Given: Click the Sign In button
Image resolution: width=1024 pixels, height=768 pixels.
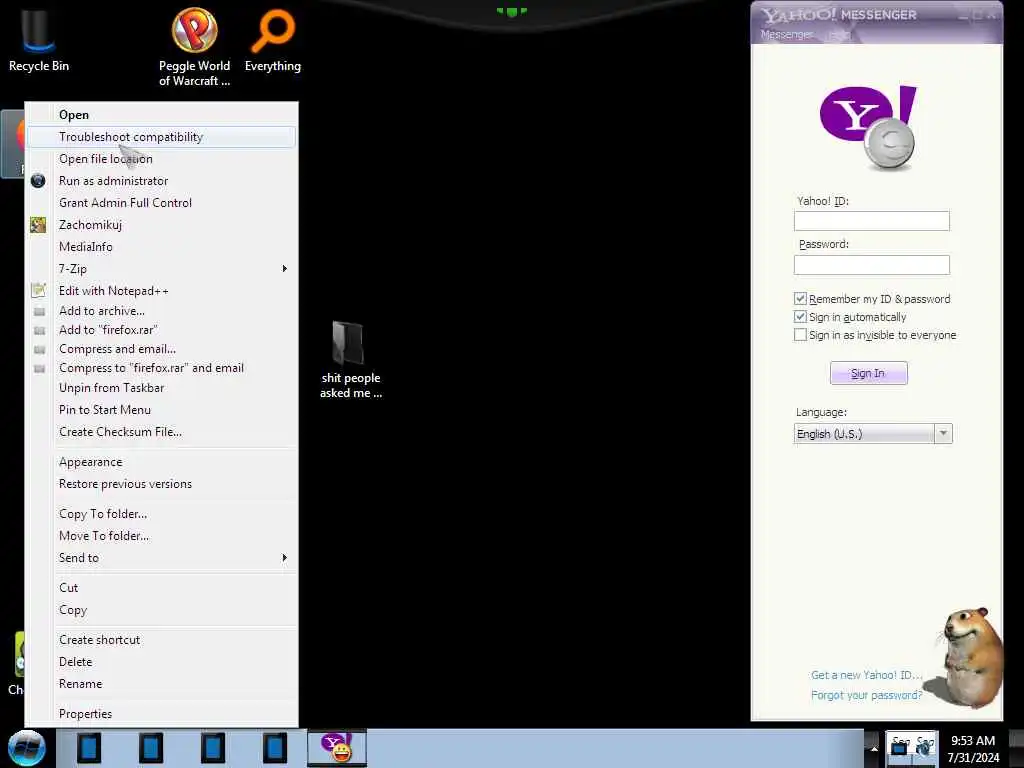Looking at the screenshot, I should (869, 373).
